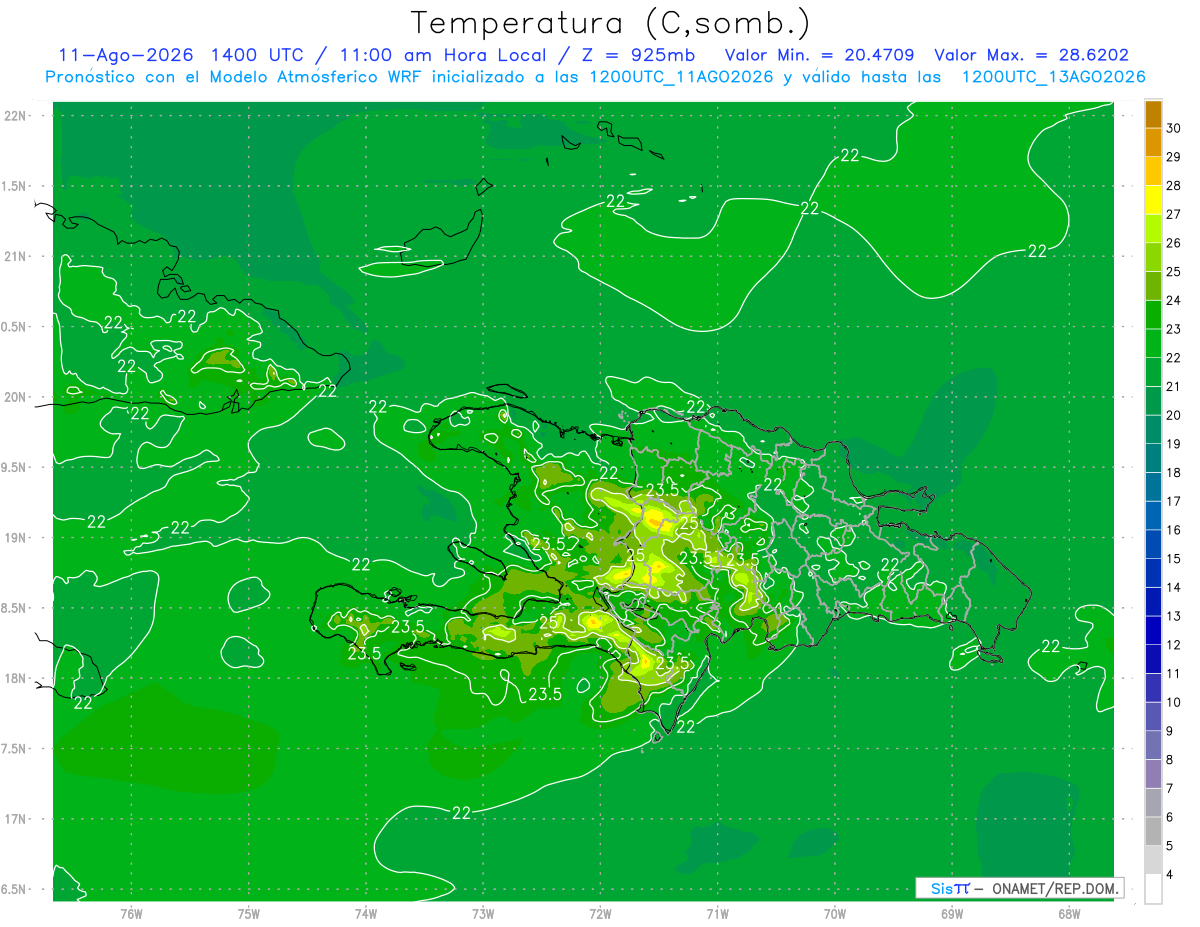Screen dimensions: 1200x927
Task: Click the color bar label '10'
Action: (1174, 702)
